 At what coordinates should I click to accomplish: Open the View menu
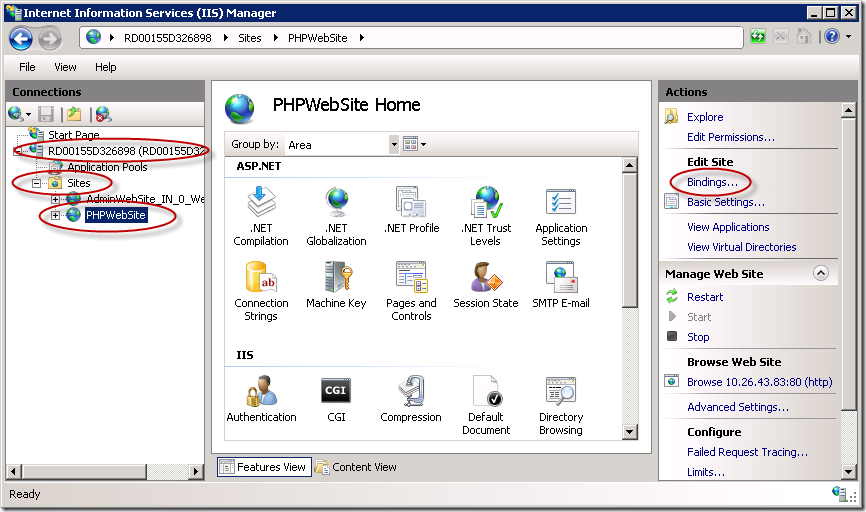coord(65,67)
